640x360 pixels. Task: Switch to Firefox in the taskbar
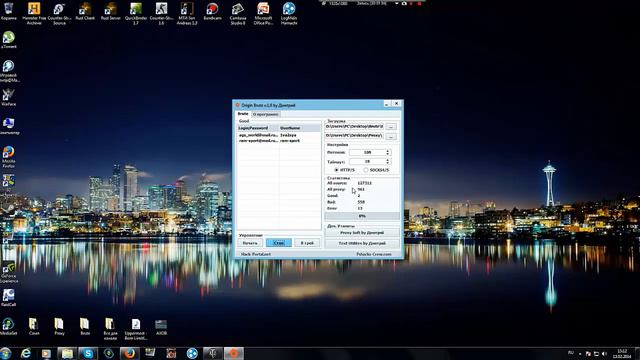pos(130,353)
